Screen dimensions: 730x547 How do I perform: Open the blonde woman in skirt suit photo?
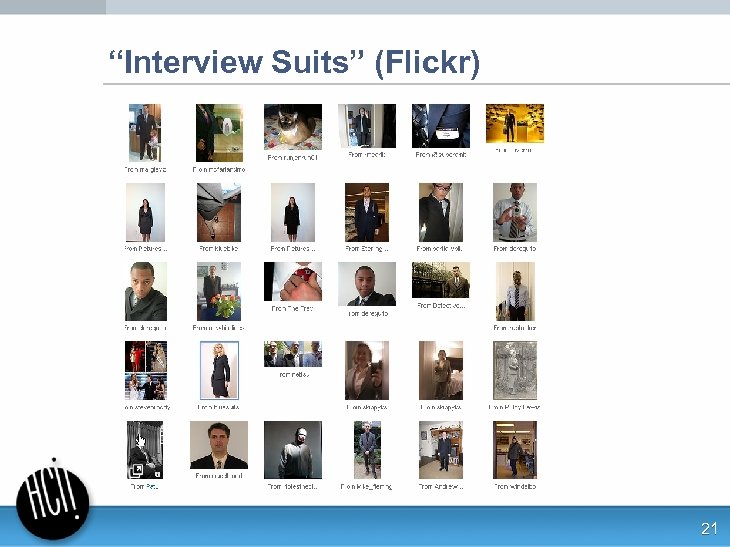pos(219,371)
